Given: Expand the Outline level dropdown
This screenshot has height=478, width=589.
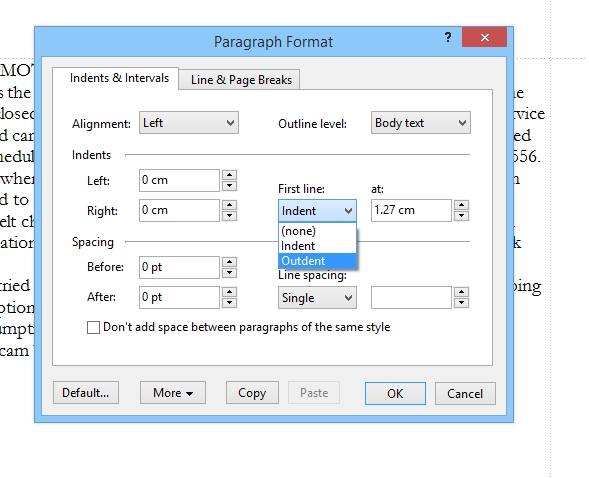Looking at the screenshot, I should coord(421,123).
